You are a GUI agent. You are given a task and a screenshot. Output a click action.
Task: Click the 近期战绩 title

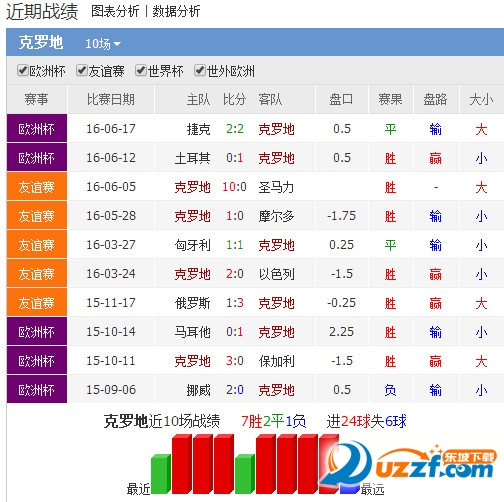pyautogui.click(x=42, y=11)
